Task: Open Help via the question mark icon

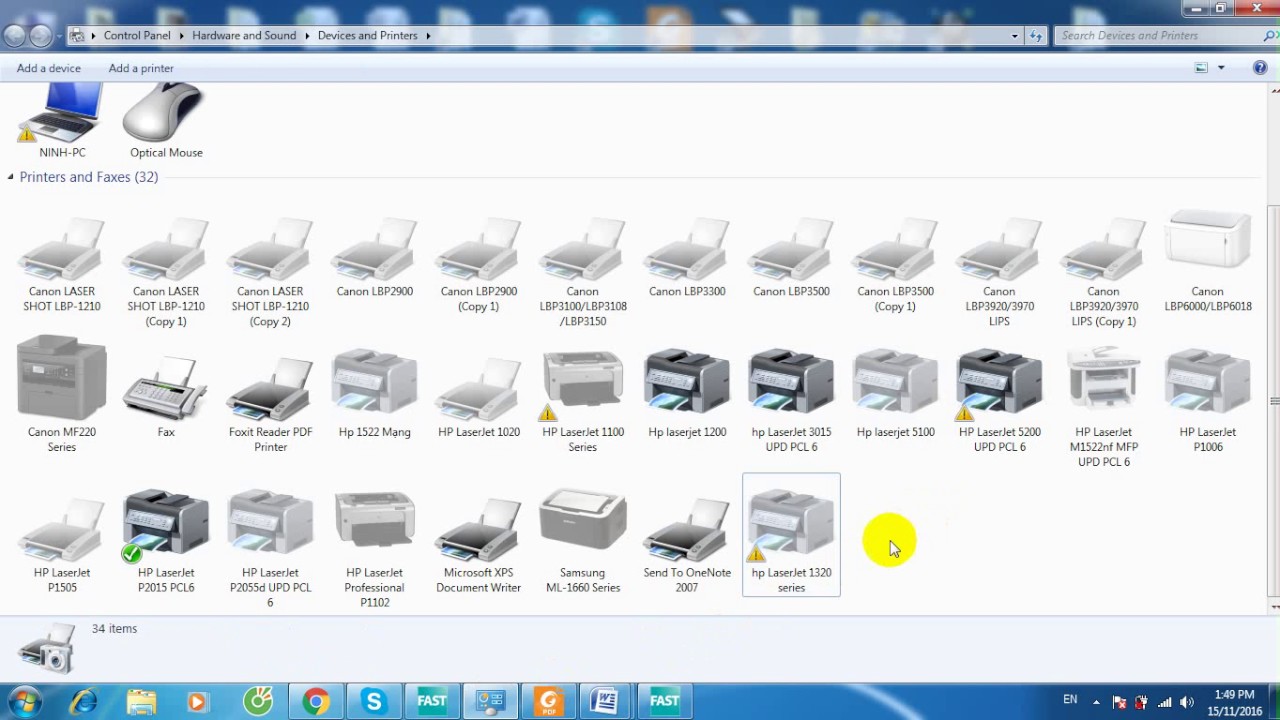Action: coord(1259,67)
